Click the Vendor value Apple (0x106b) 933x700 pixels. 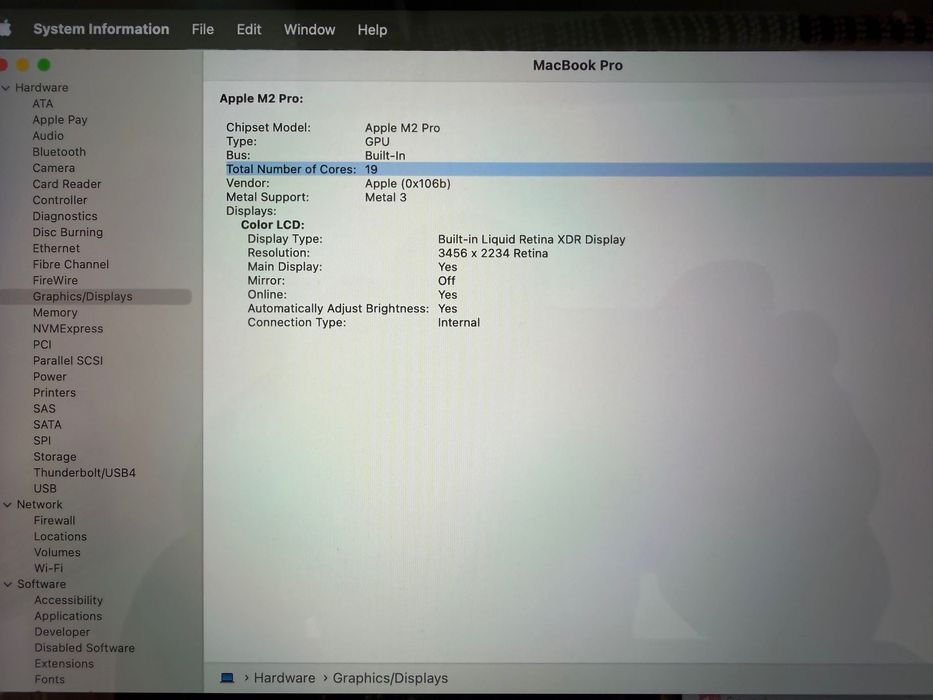pyautogui.click(x=408, y=183)
